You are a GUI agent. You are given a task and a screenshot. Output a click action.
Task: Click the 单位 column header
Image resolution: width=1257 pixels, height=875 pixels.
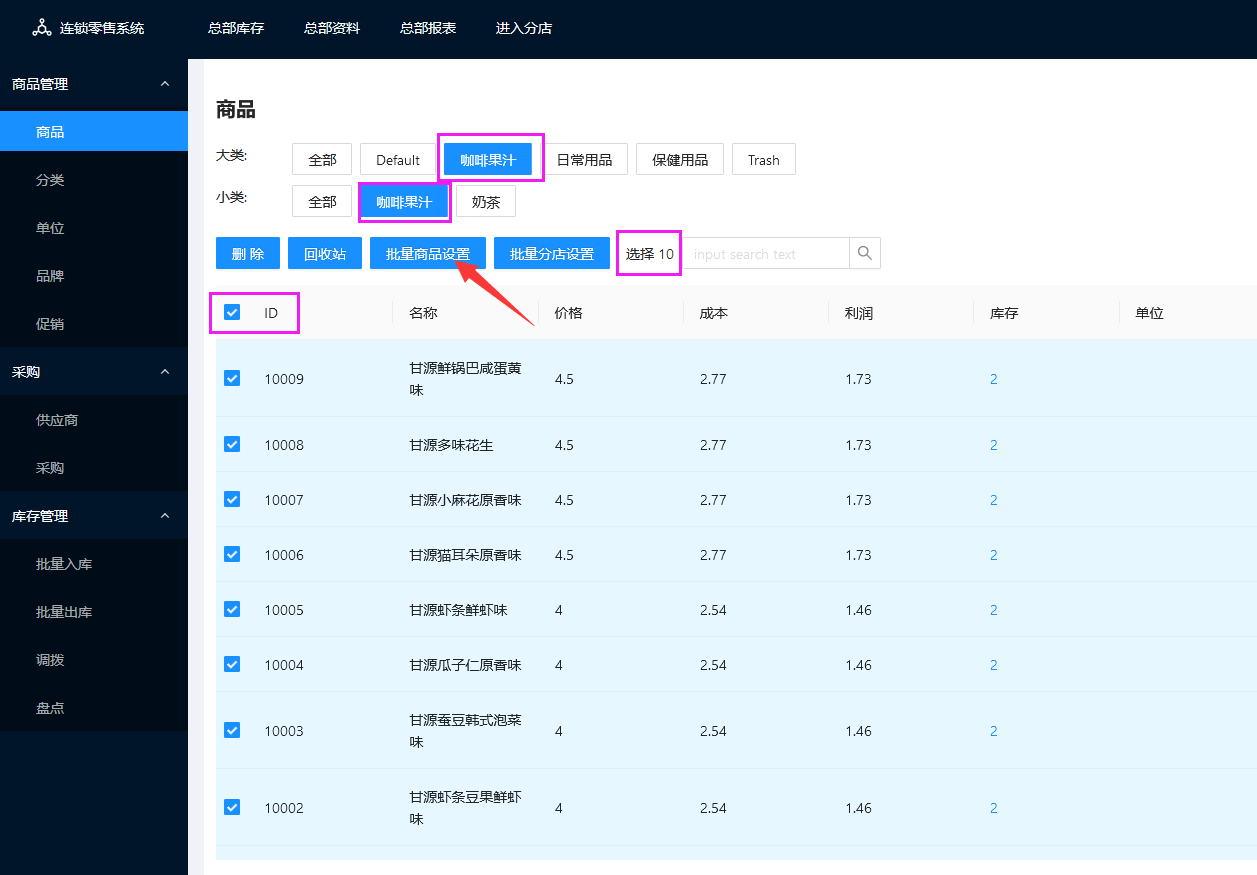point(1150,312)
